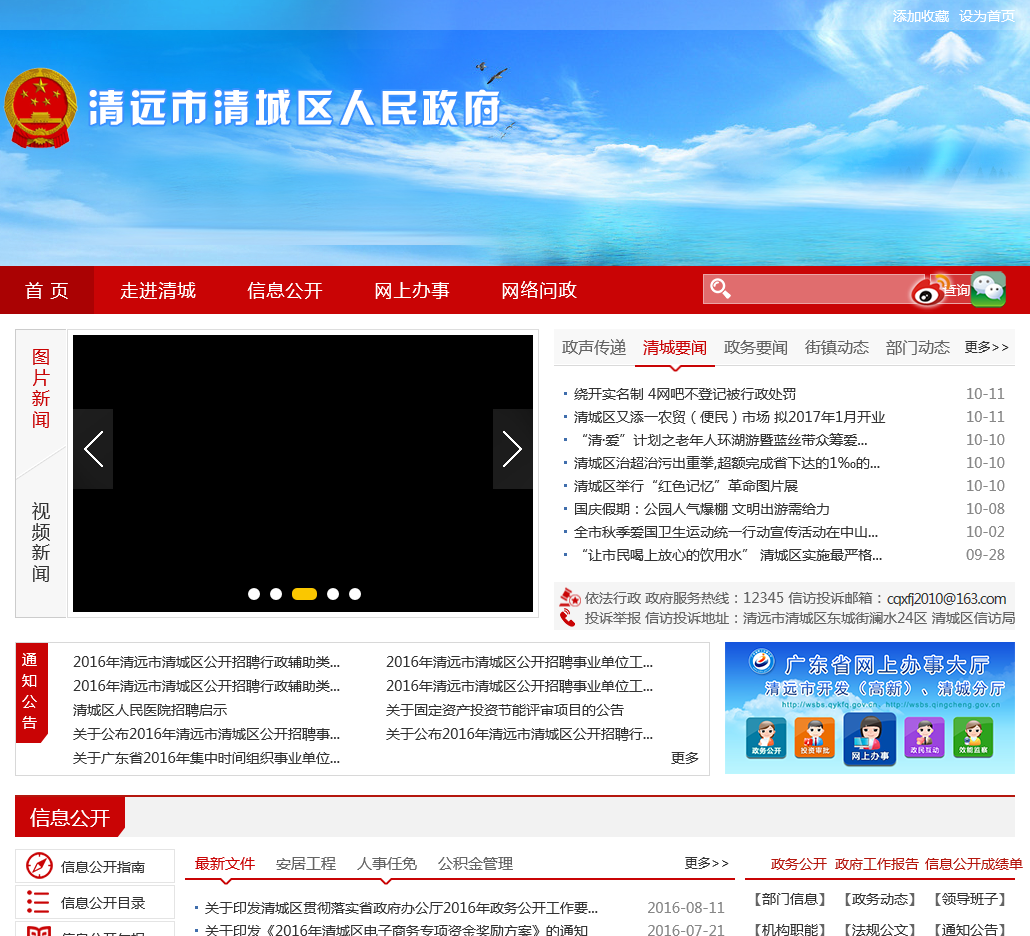Select the last slideshow indicator dot
The height and width of the screenshot is (936, 1030).
click(x=355, y=594)
